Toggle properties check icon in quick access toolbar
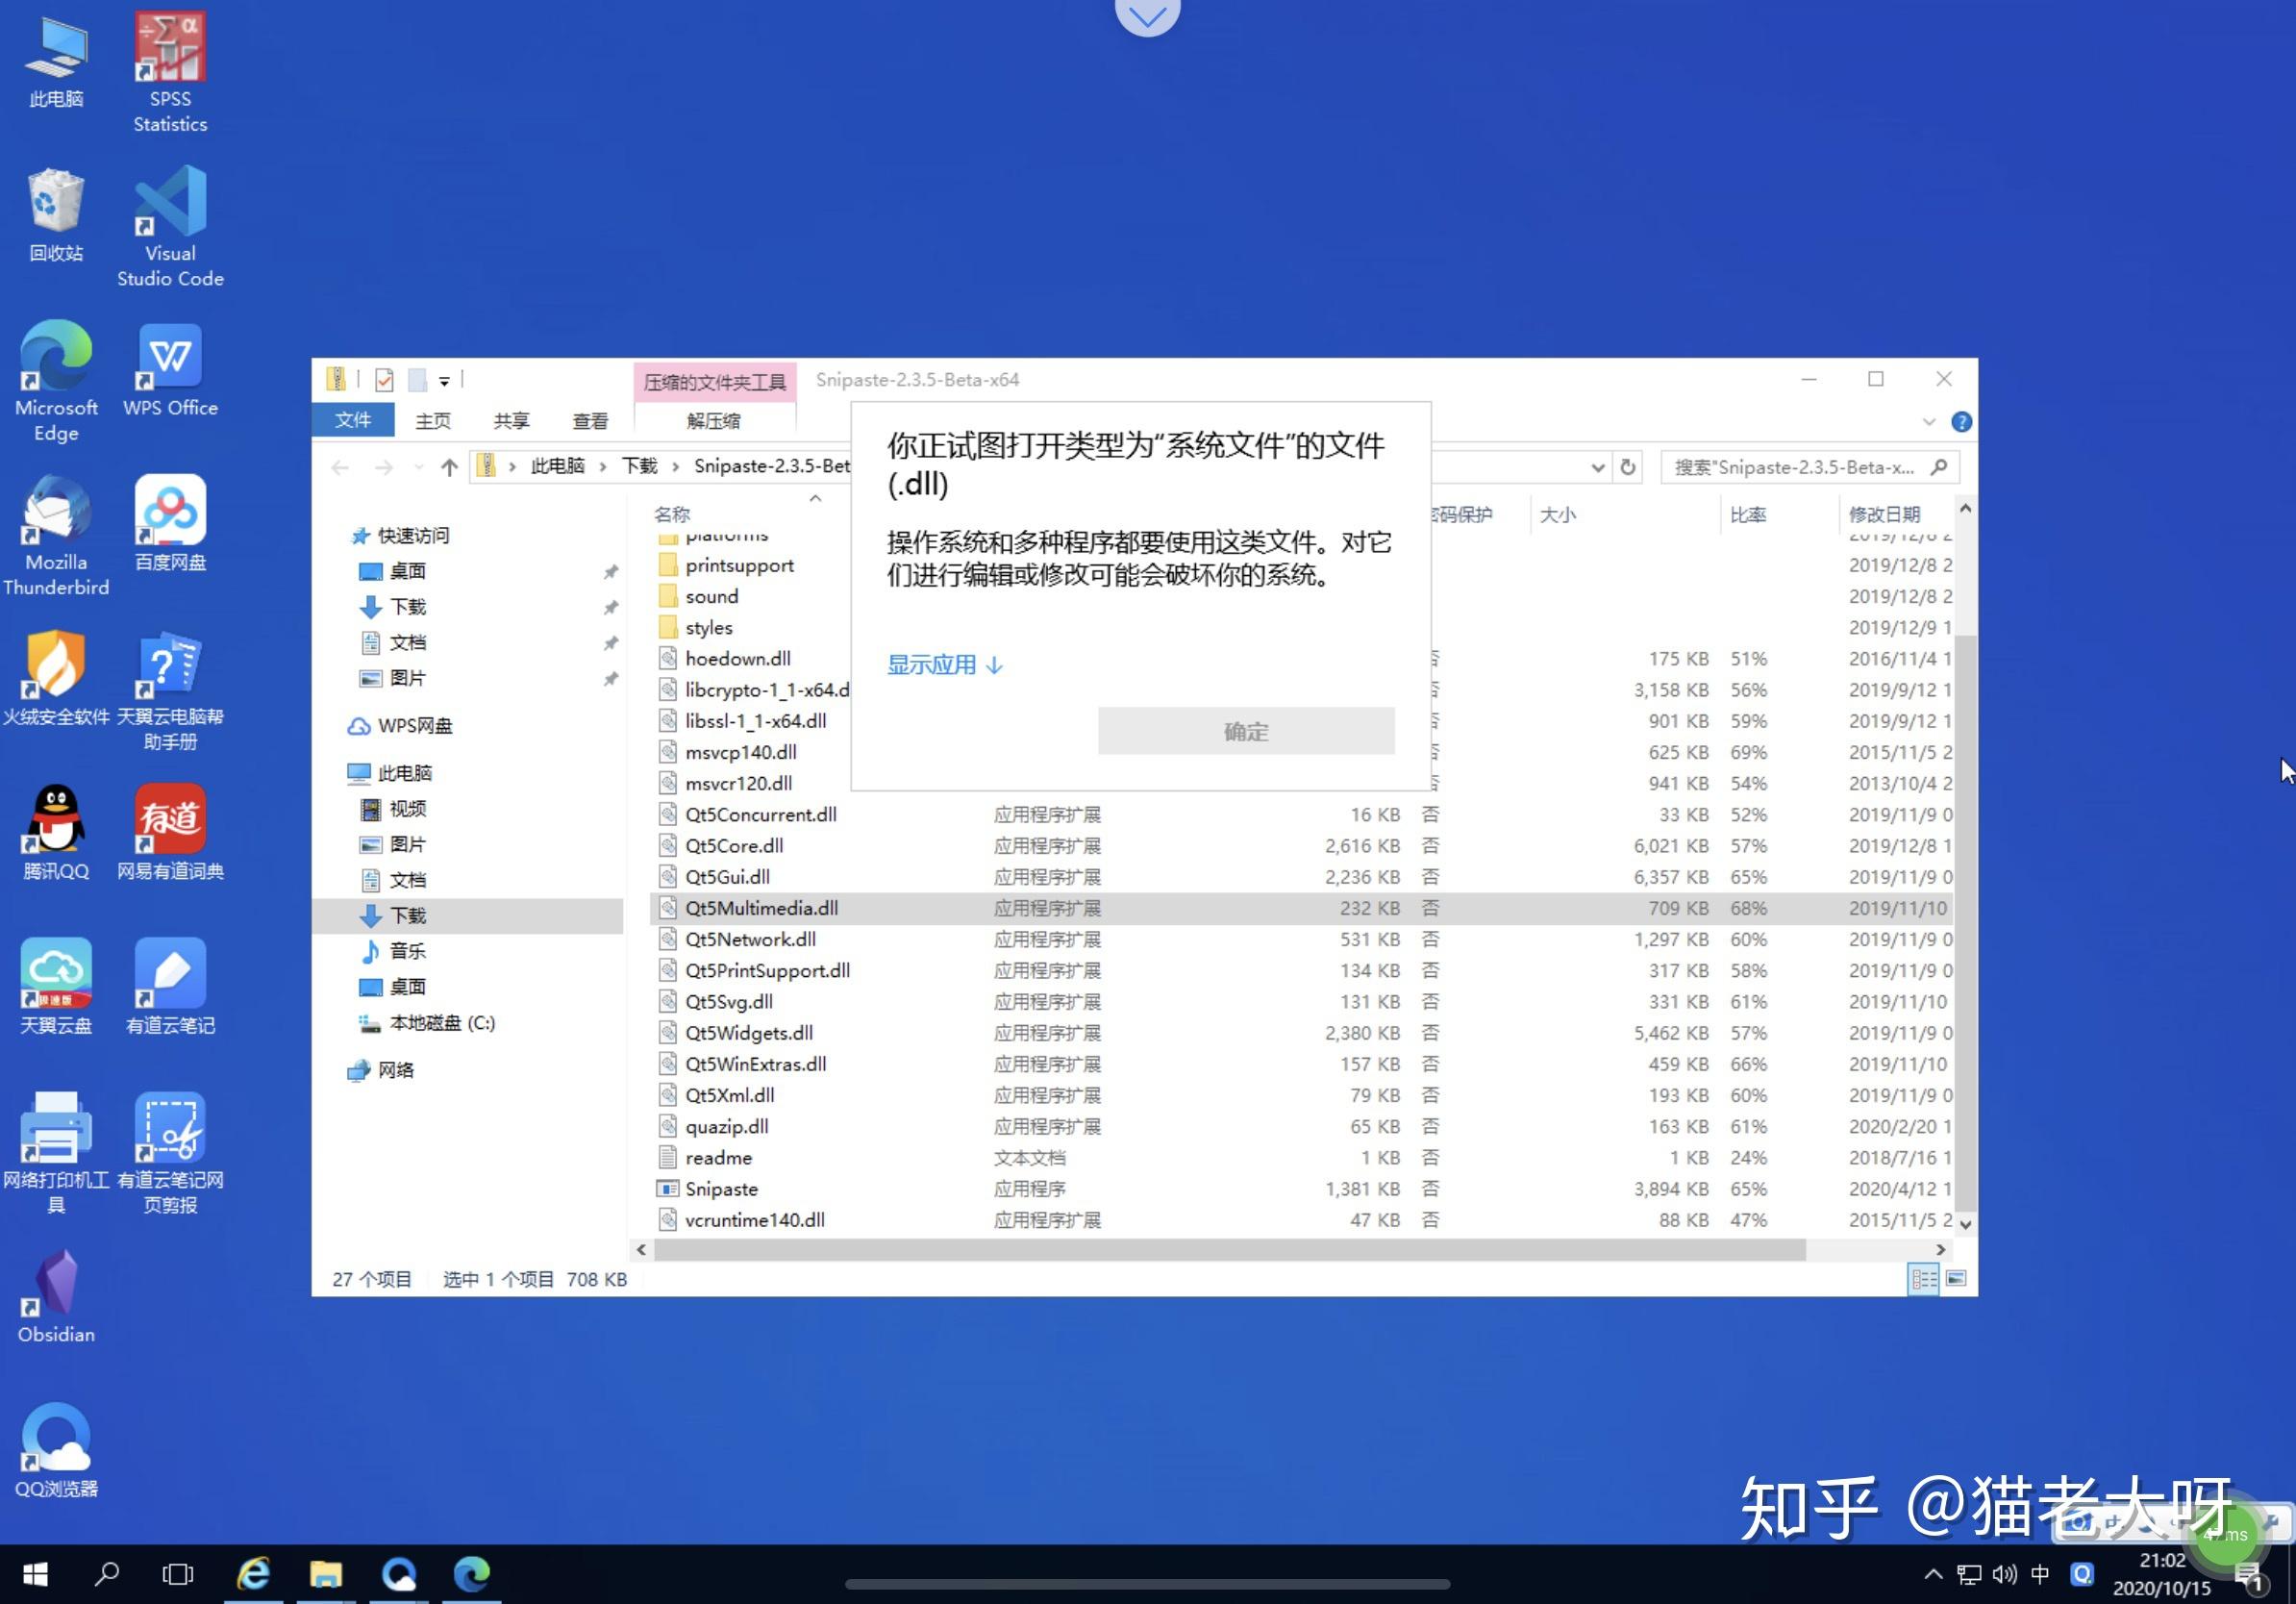2296x1604 pixels. pyautogui.click(x=384, y=380)
